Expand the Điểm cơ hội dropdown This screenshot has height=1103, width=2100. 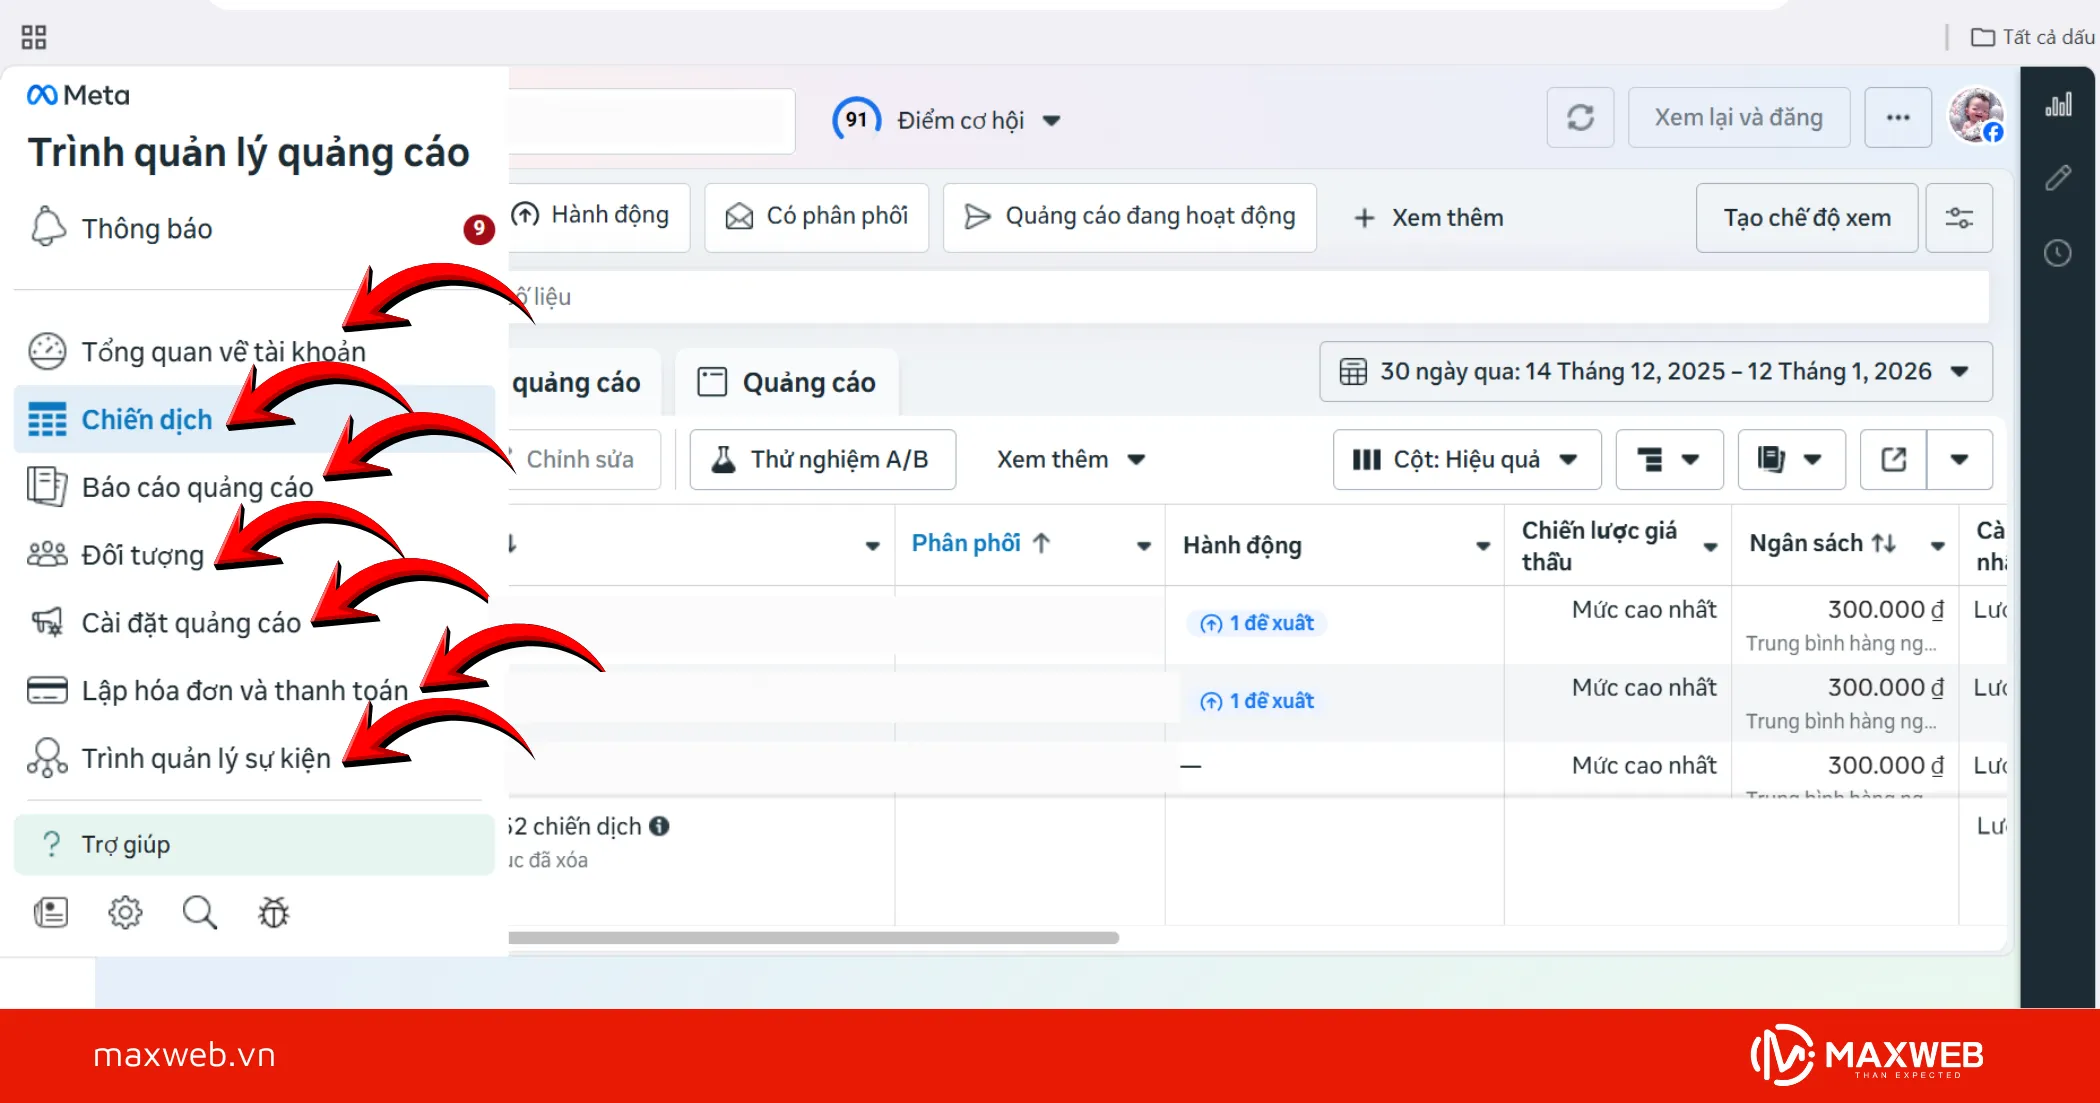(x=1051, y=120)
